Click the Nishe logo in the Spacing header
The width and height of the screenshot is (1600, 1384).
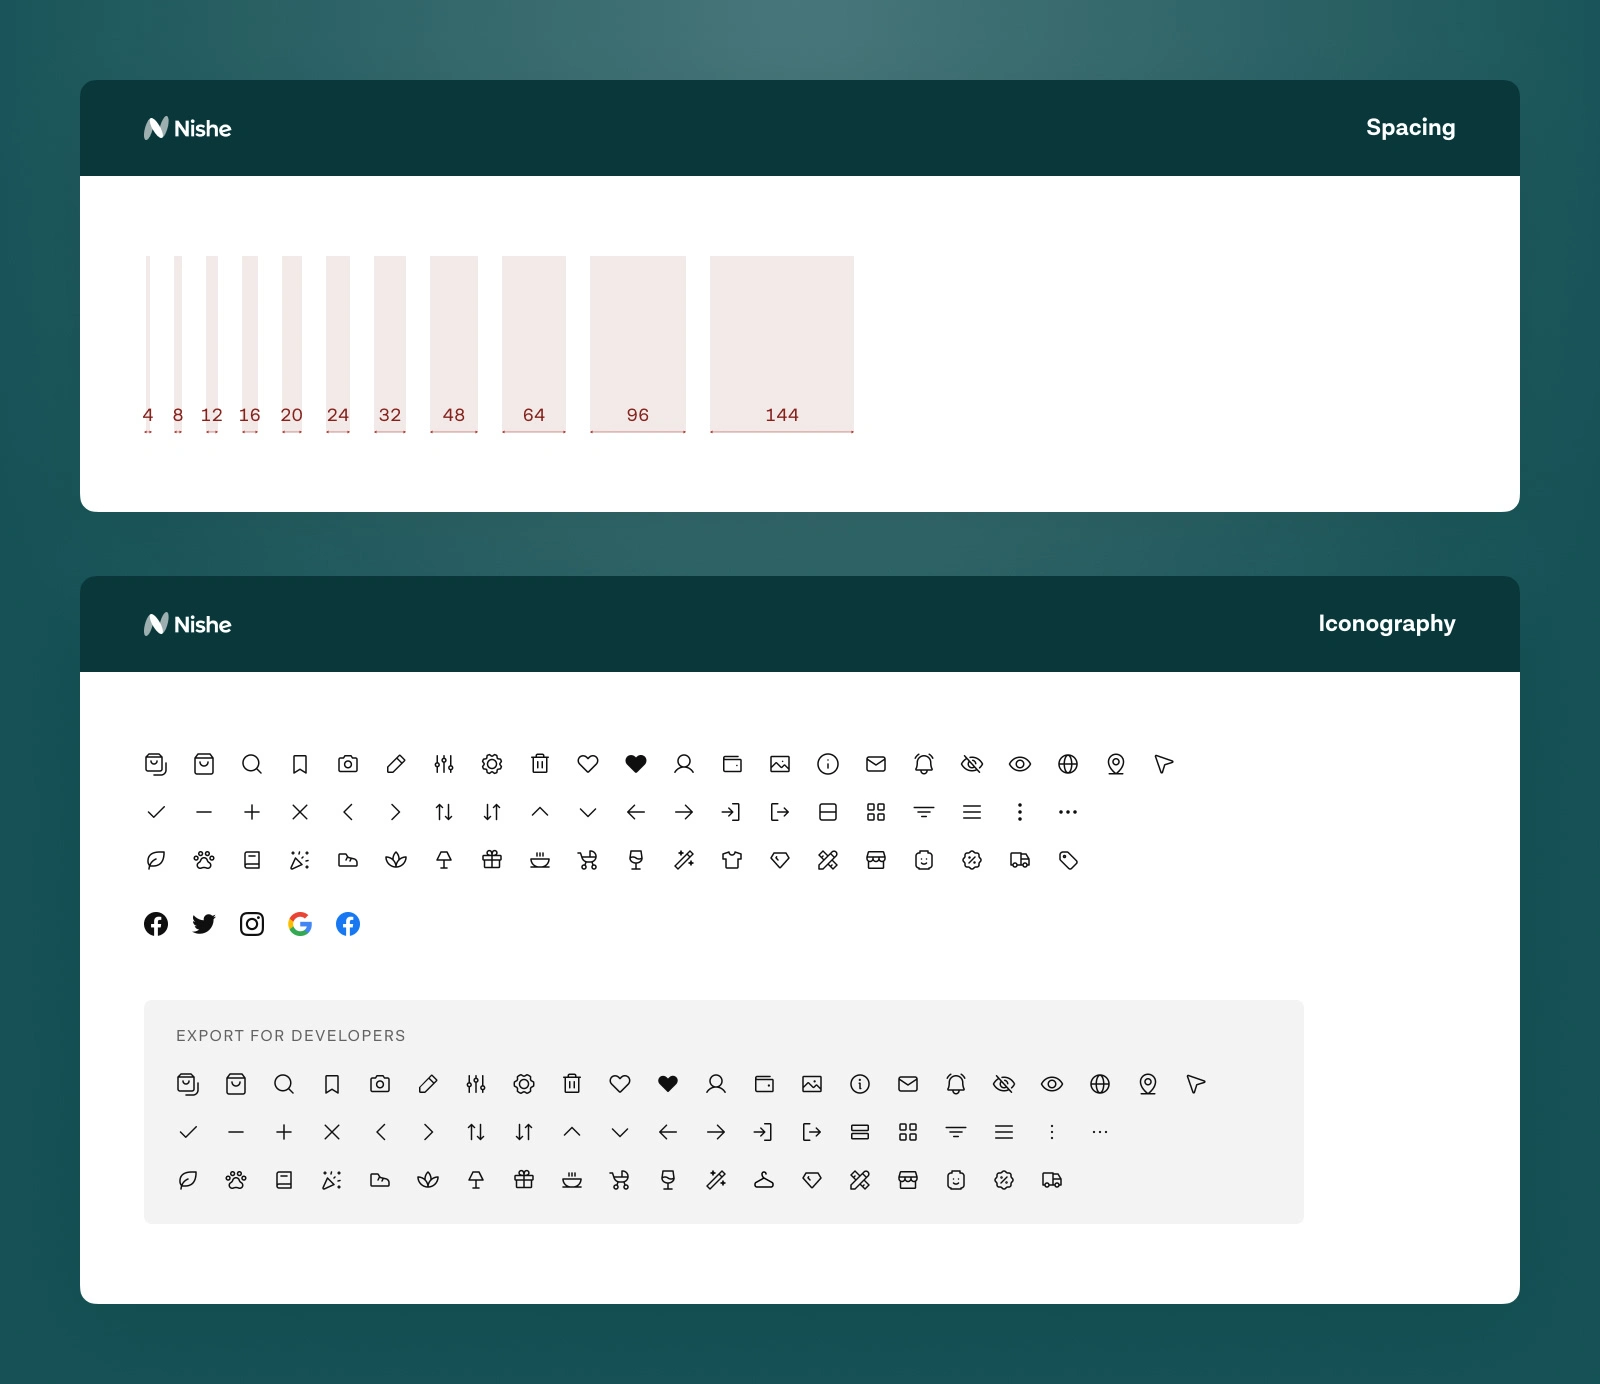[x=188, y=128]
